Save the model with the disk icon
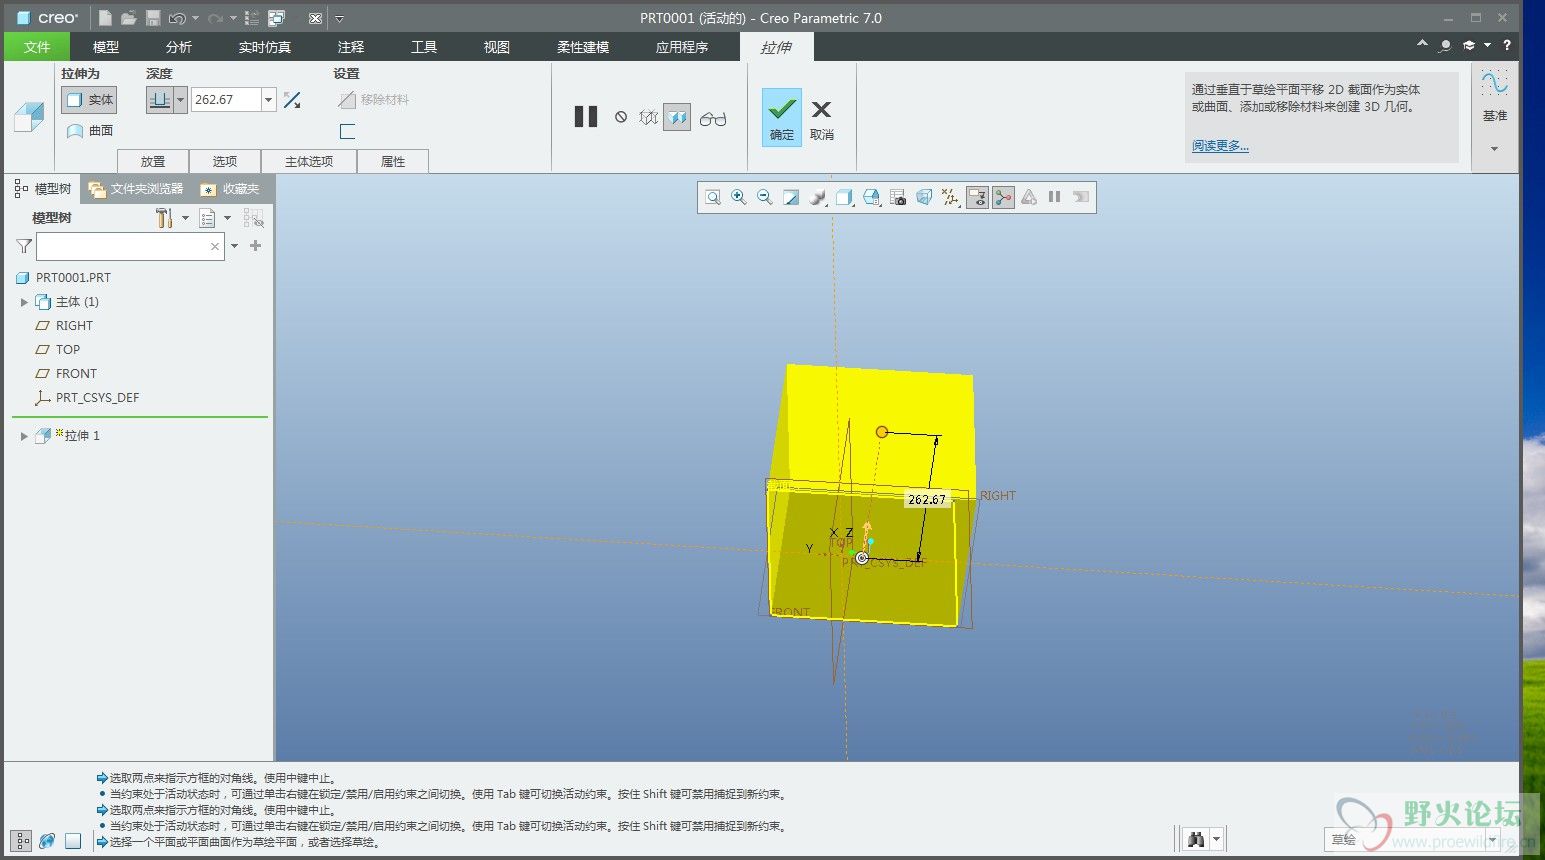This screenshot has height=860, width=1545. [153, 18]
